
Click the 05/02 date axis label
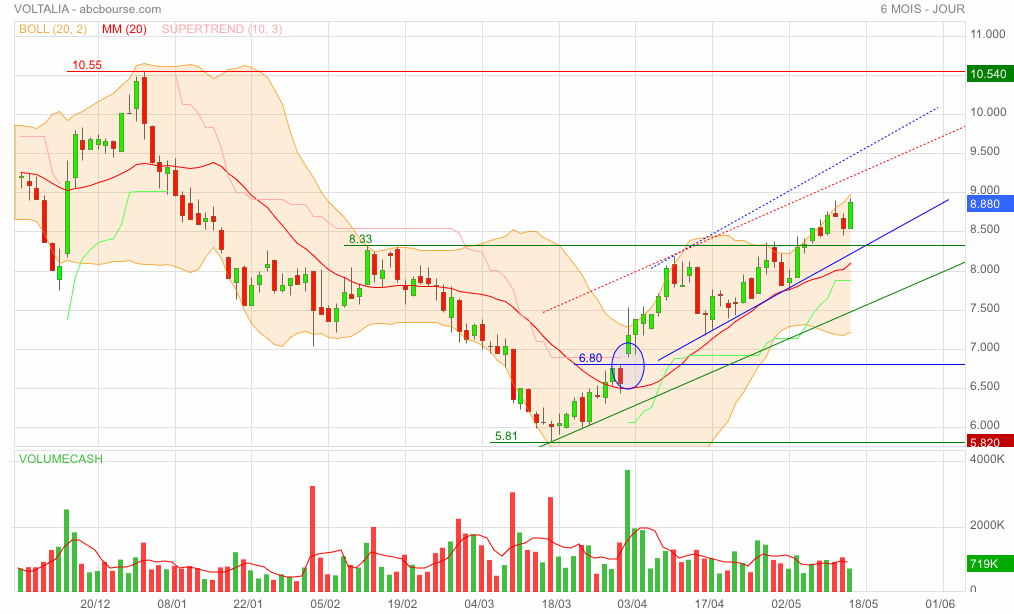325,604
